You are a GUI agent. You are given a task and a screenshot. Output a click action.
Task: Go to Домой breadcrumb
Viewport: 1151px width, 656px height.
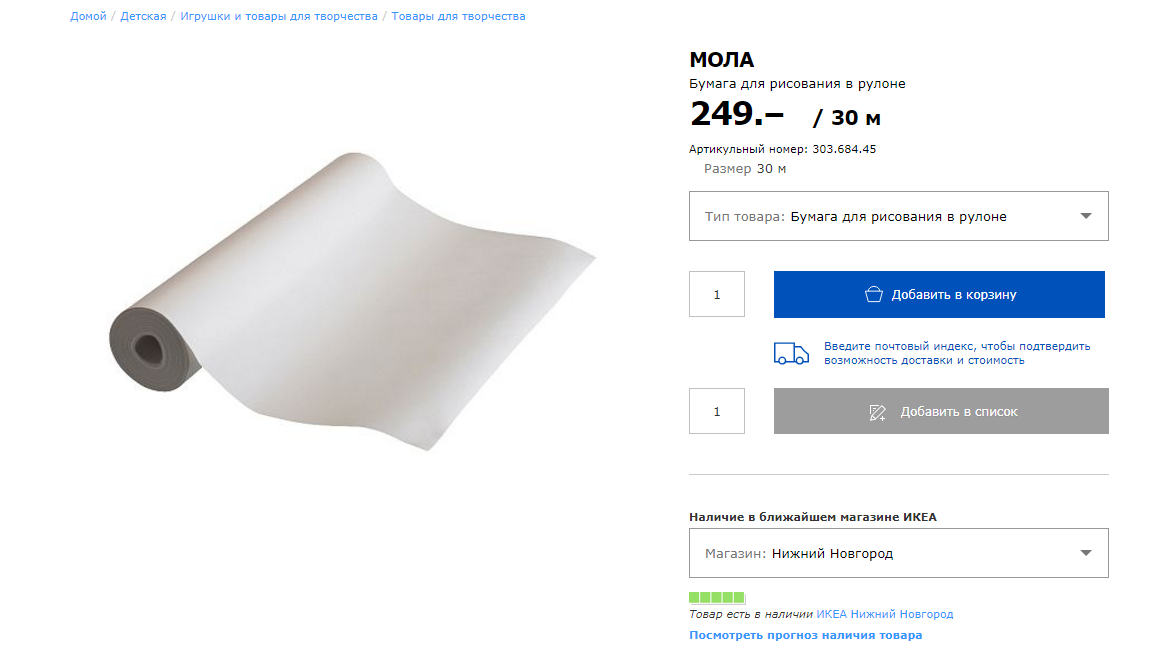pos(88,16)
